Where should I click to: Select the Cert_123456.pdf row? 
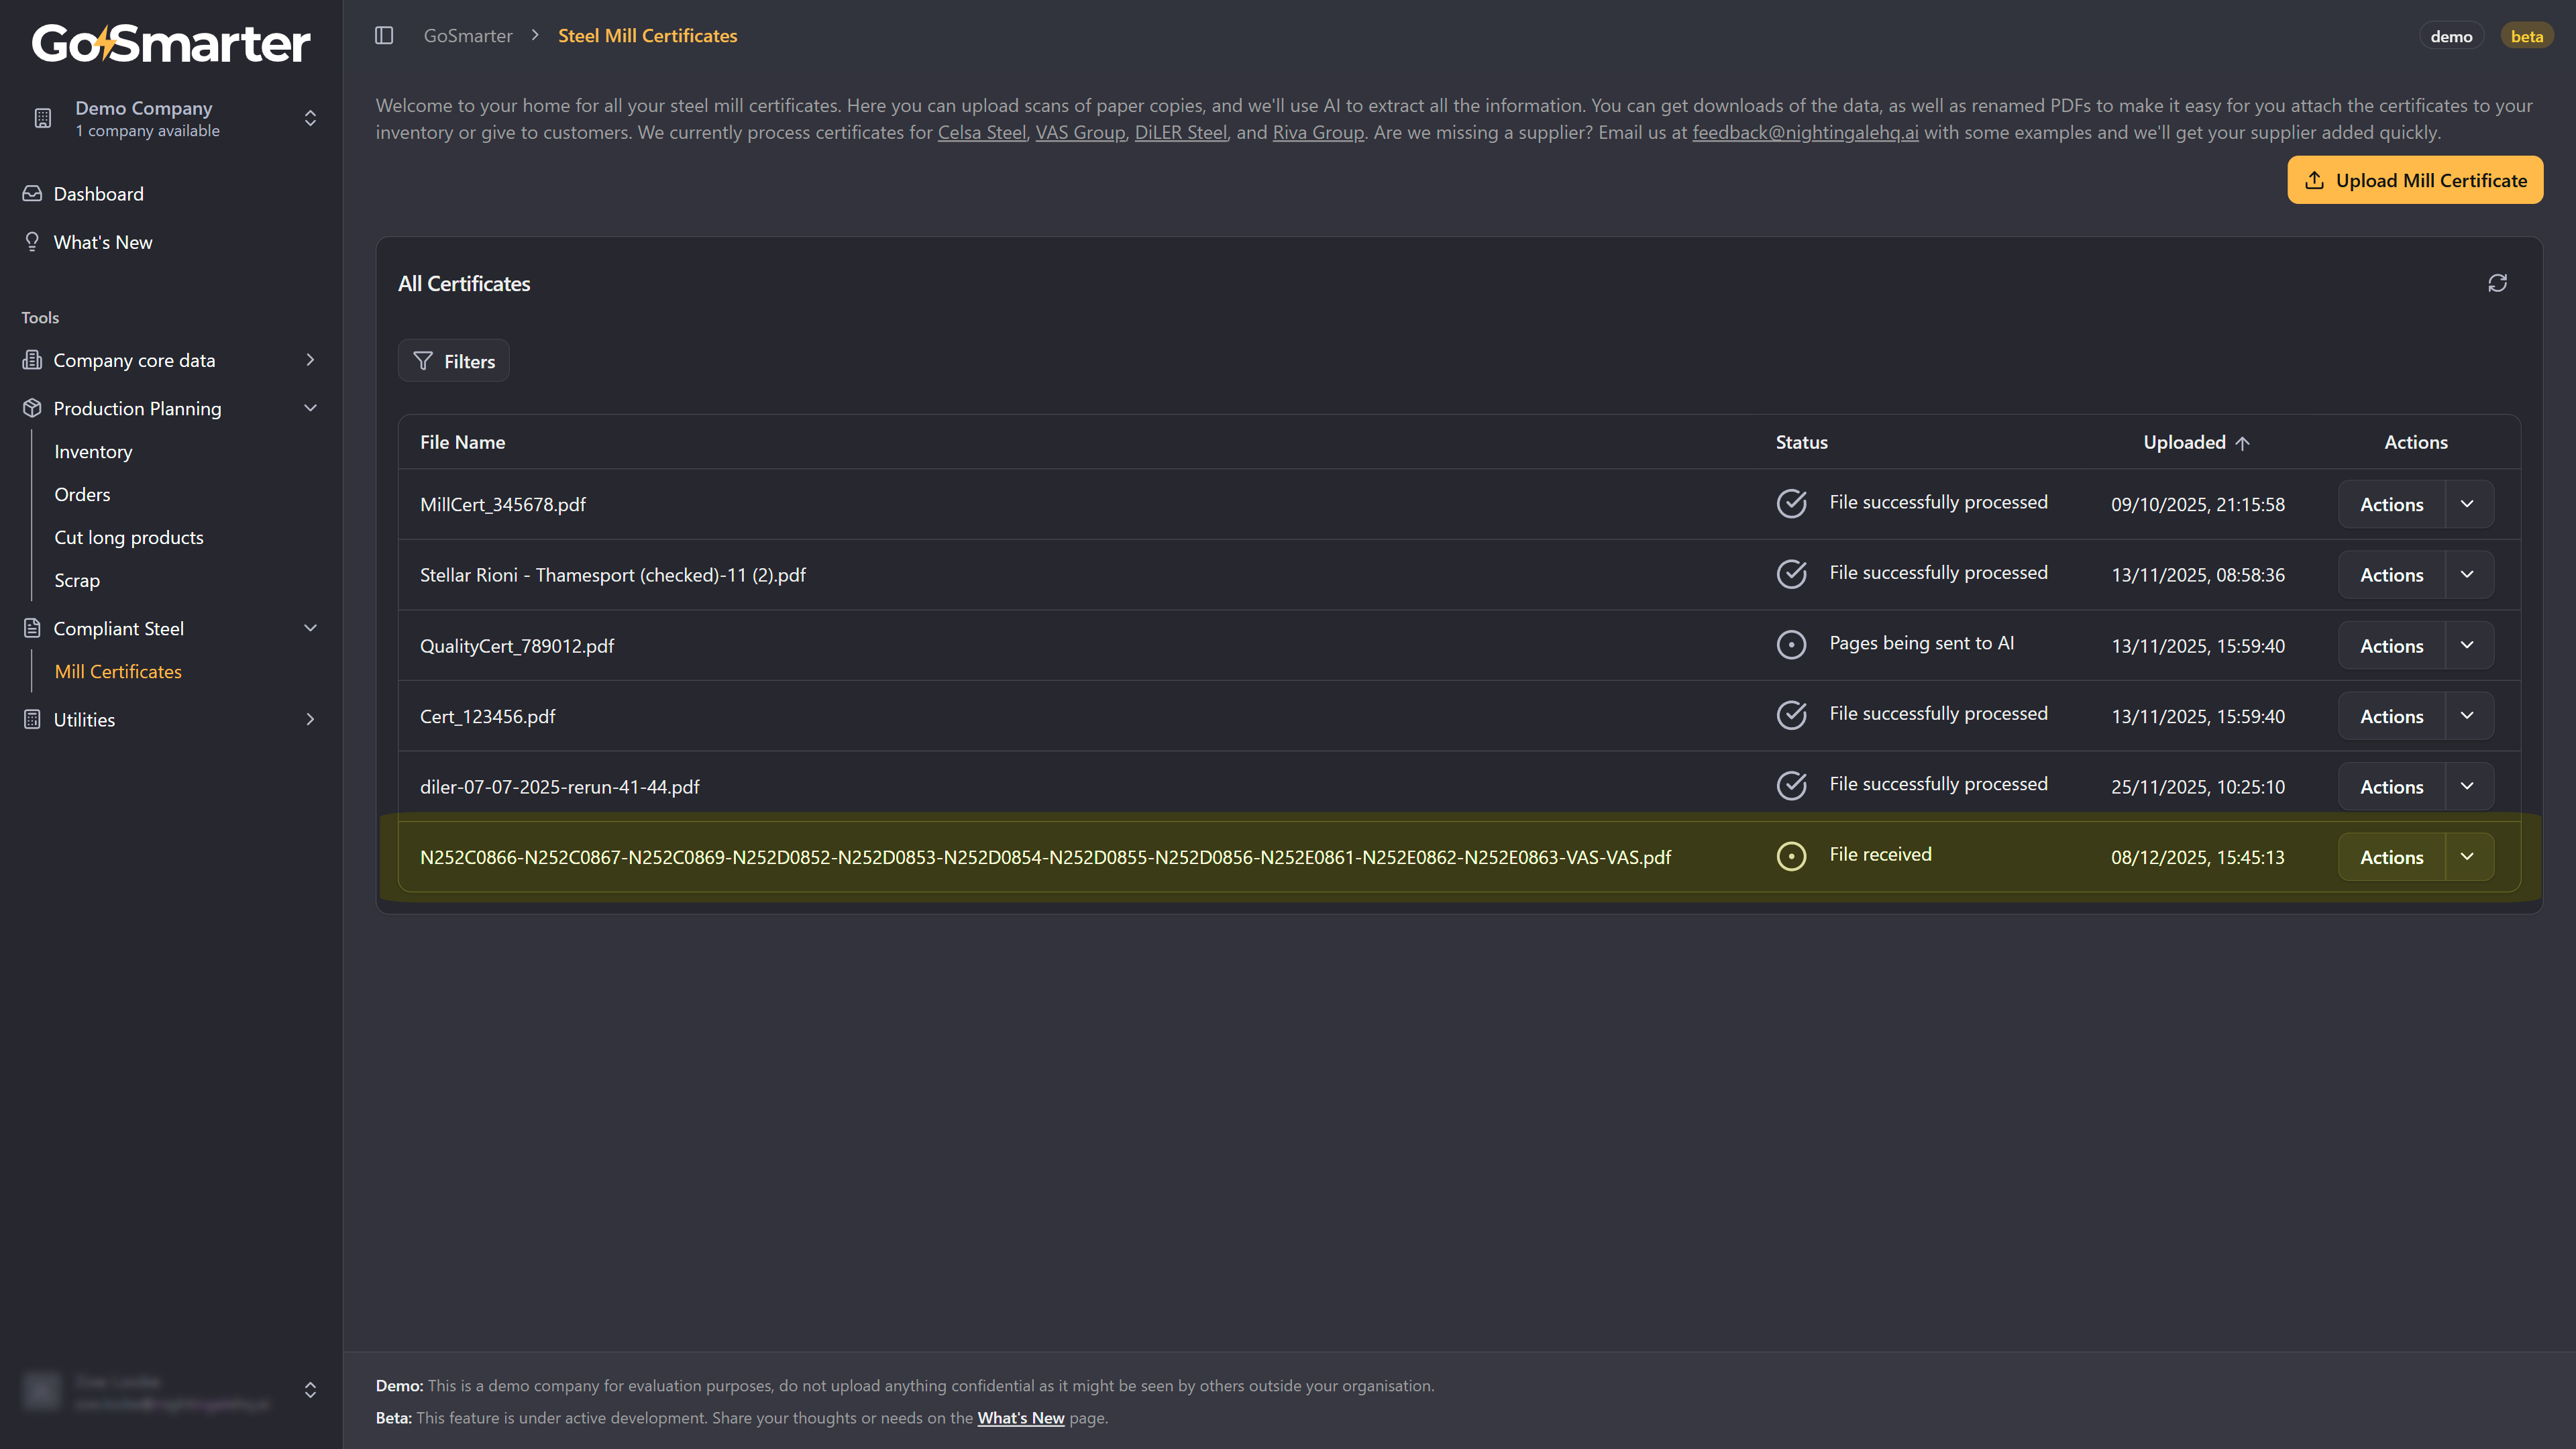488,716
